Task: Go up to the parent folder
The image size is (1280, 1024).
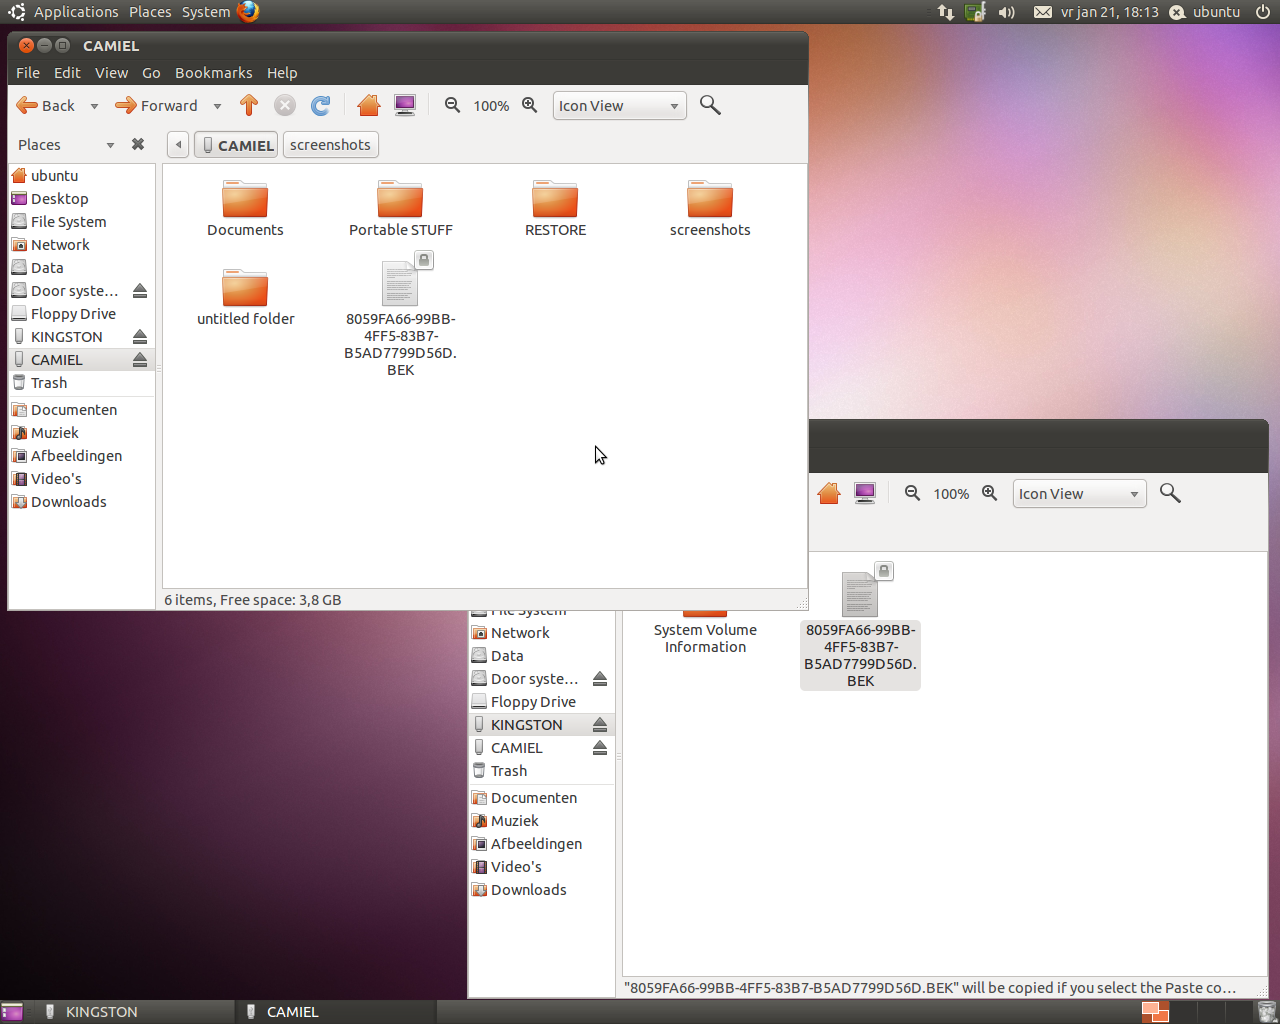Action: click(x=249, y=105)
